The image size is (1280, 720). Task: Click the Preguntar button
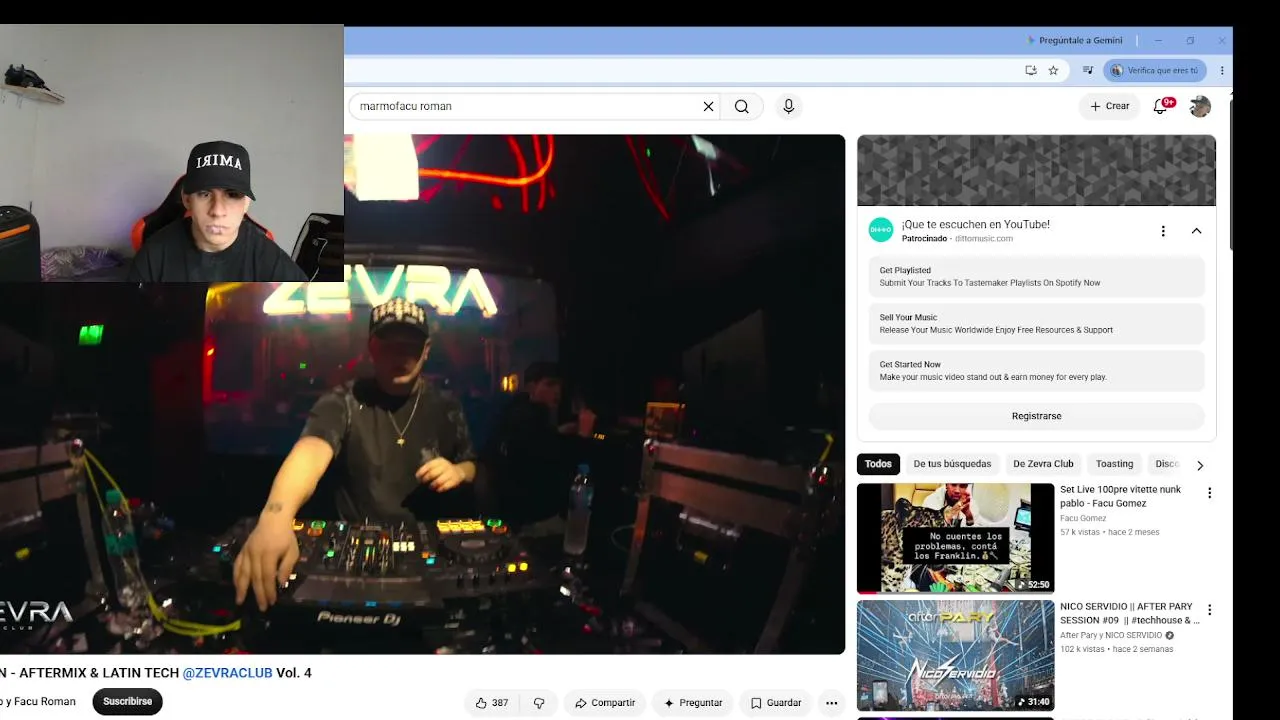tap(693, 703)
